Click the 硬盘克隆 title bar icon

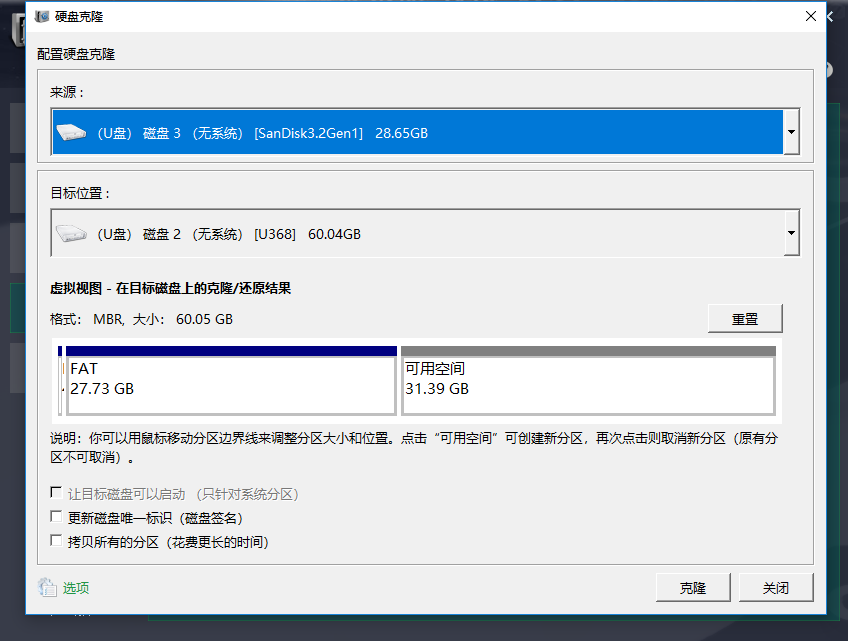tap(41, 16)
